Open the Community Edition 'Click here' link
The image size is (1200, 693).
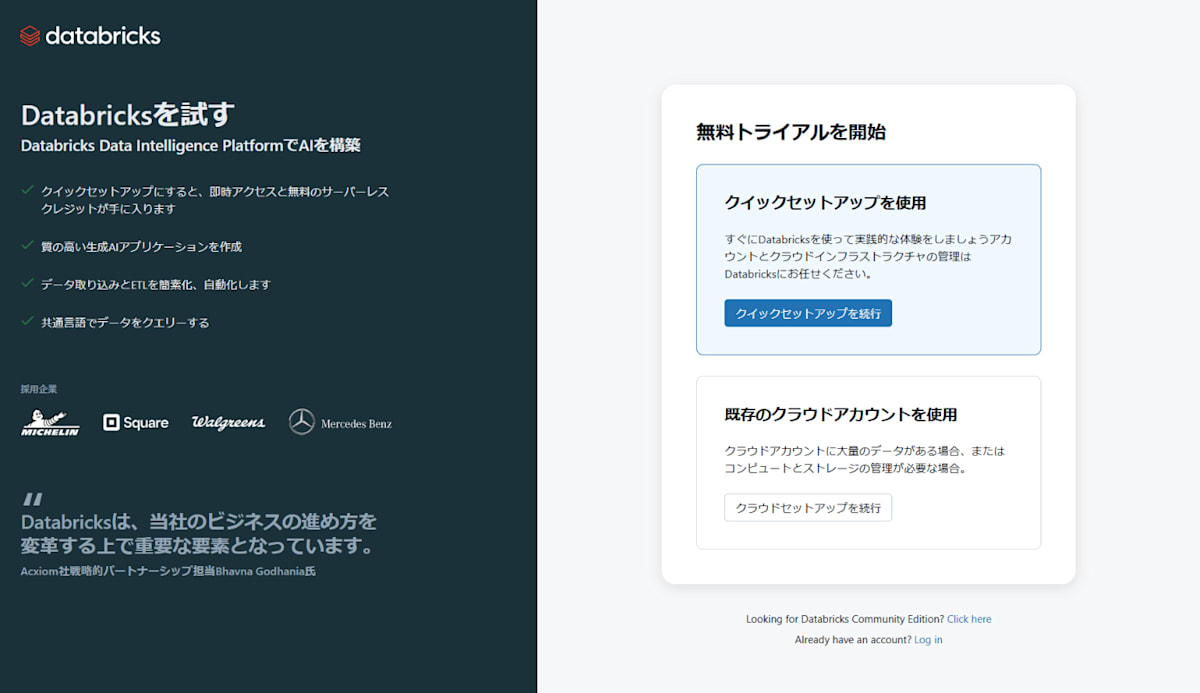pos(969,619)
